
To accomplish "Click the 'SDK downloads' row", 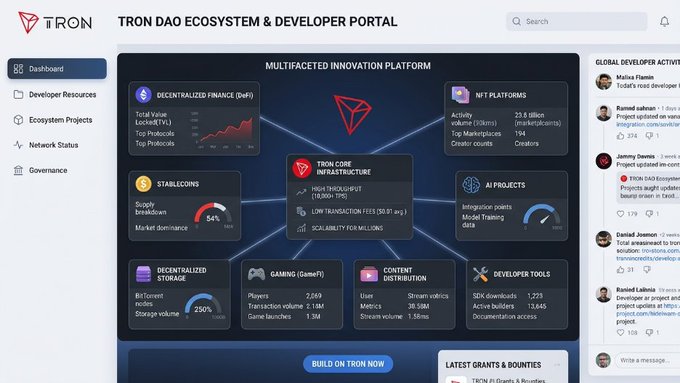I will click(508, 296).
